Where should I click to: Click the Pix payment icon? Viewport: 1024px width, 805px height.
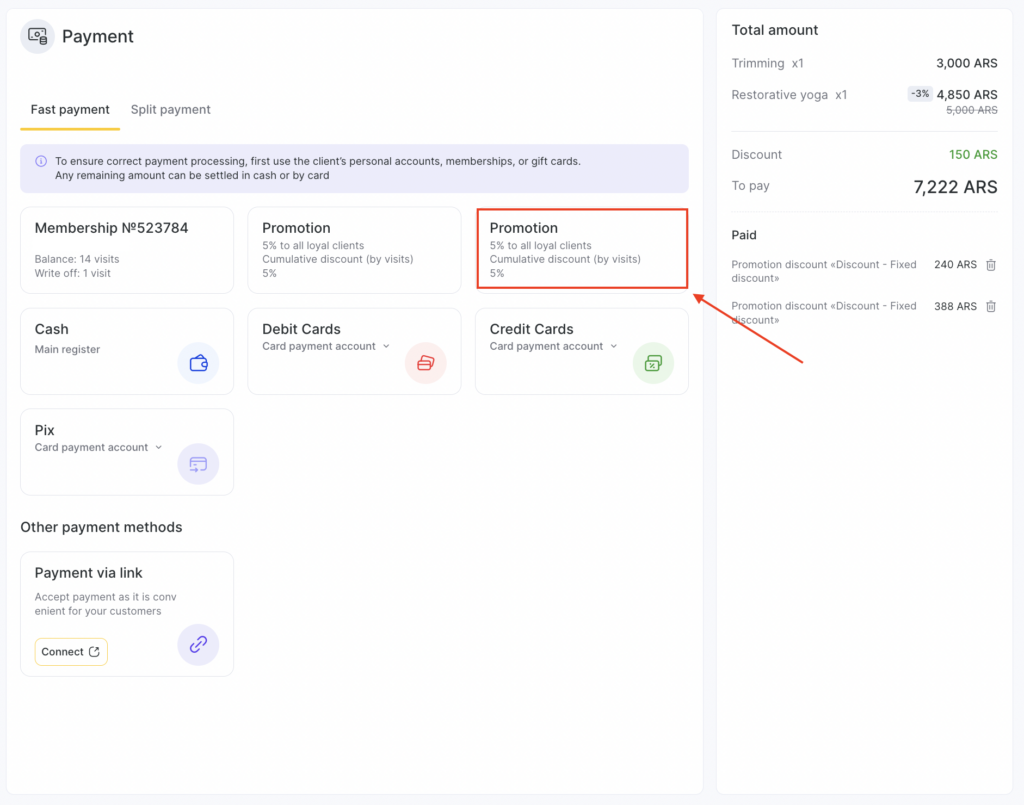pos(198,464)
